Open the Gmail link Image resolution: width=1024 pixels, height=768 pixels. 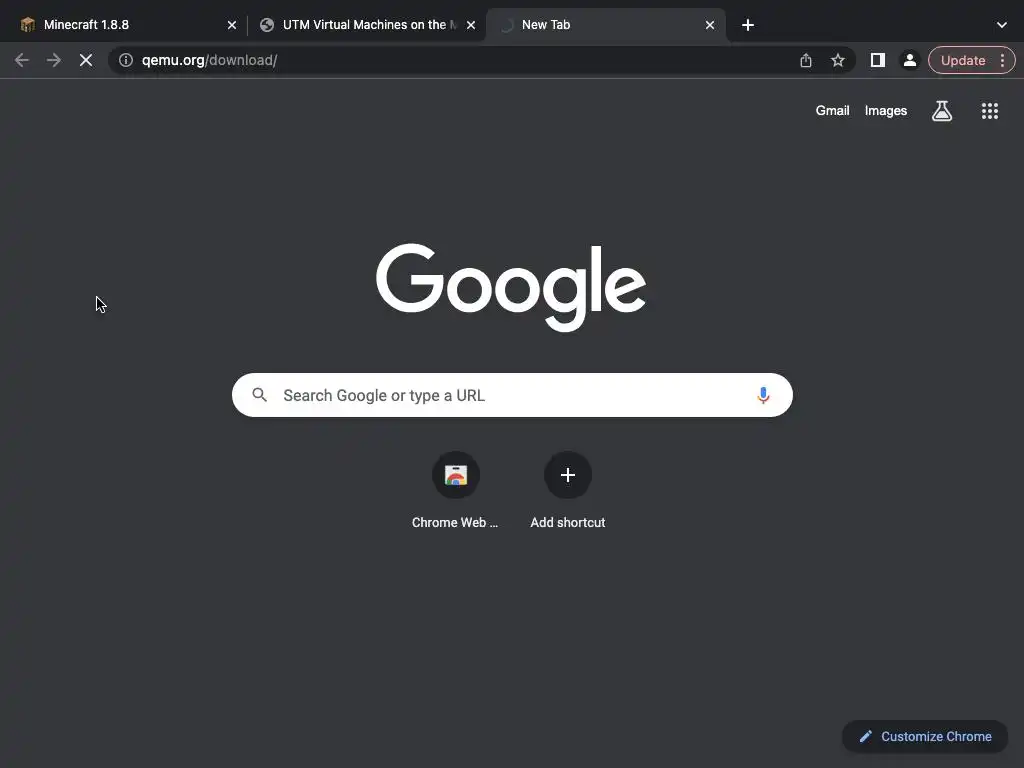(832, 110)
